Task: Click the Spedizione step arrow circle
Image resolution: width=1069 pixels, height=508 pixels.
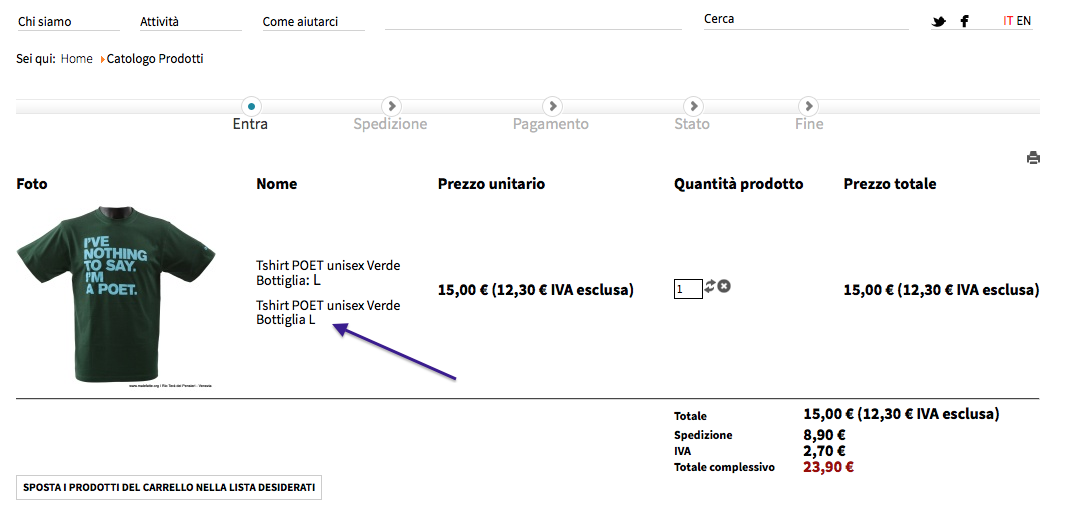Action: point(391,105)
